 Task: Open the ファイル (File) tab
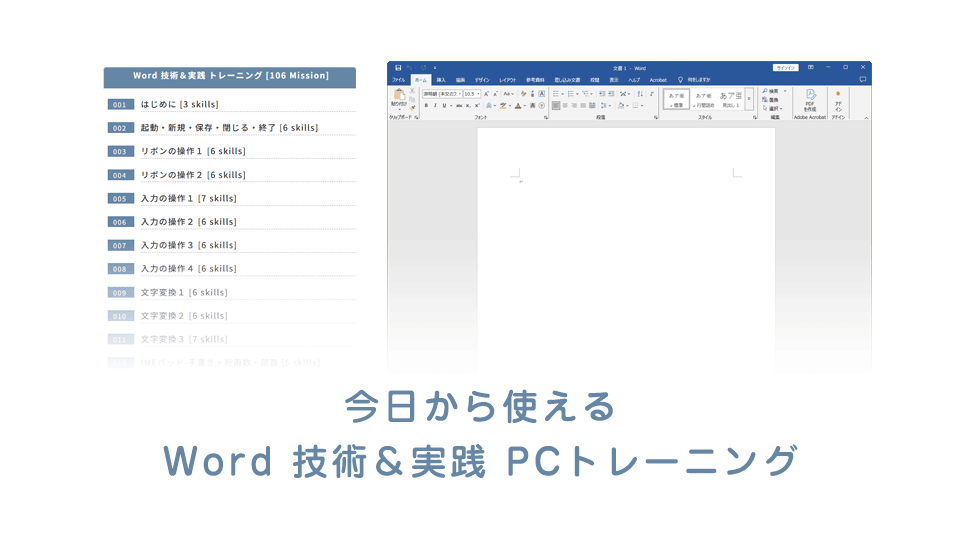coord(398,79)
